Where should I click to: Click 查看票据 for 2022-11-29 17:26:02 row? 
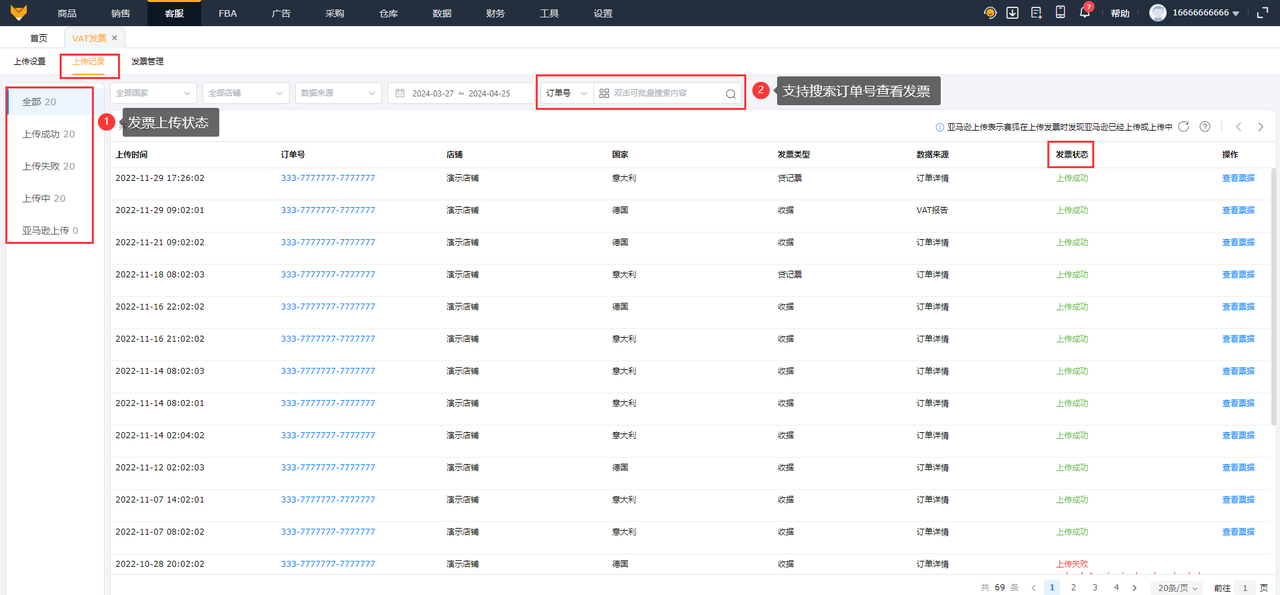(x=1238, y=178)
